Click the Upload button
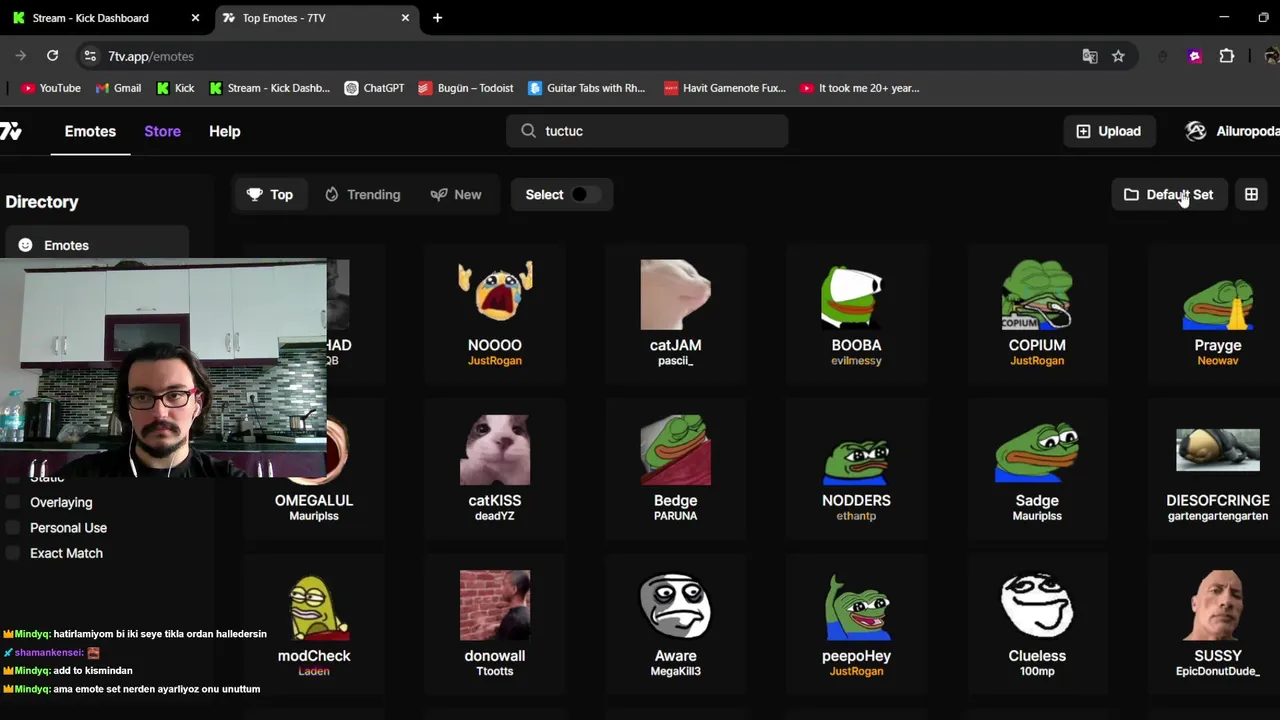 click(1108, 131)
